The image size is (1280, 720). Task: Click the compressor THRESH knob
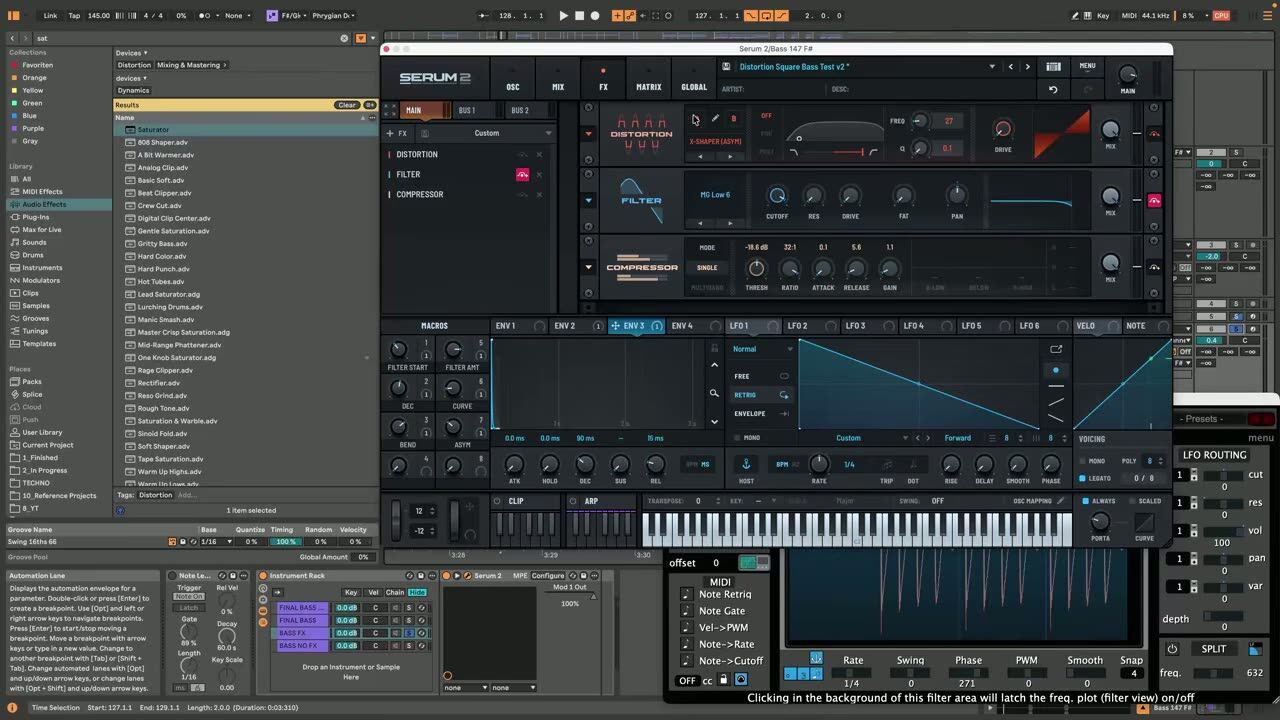pos(756,268)
